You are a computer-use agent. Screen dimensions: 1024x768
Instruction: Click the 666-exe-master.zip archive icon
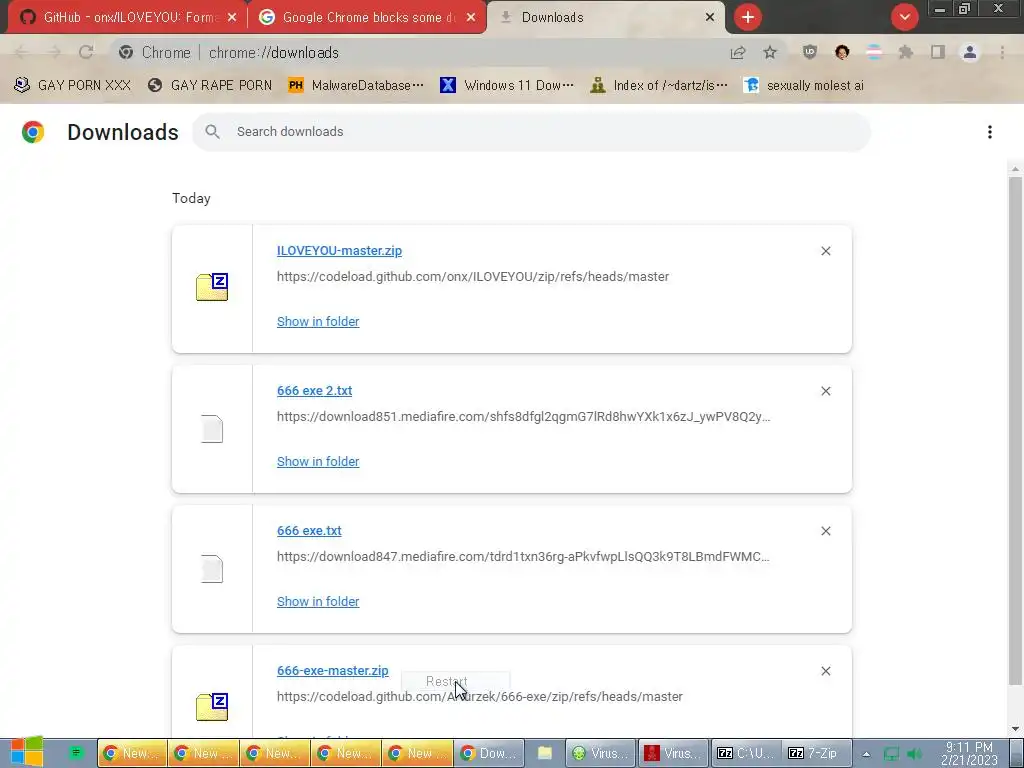tap(212, 707)
